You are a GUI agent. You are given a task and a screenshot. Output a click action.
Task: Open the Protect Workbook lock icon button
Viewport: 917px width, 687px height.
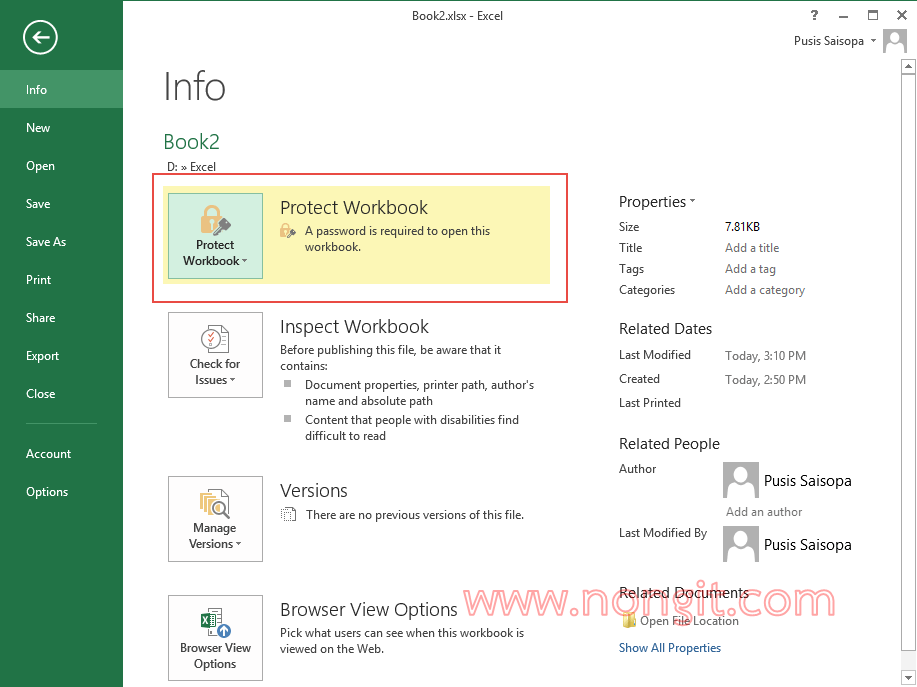pos(215,236)
